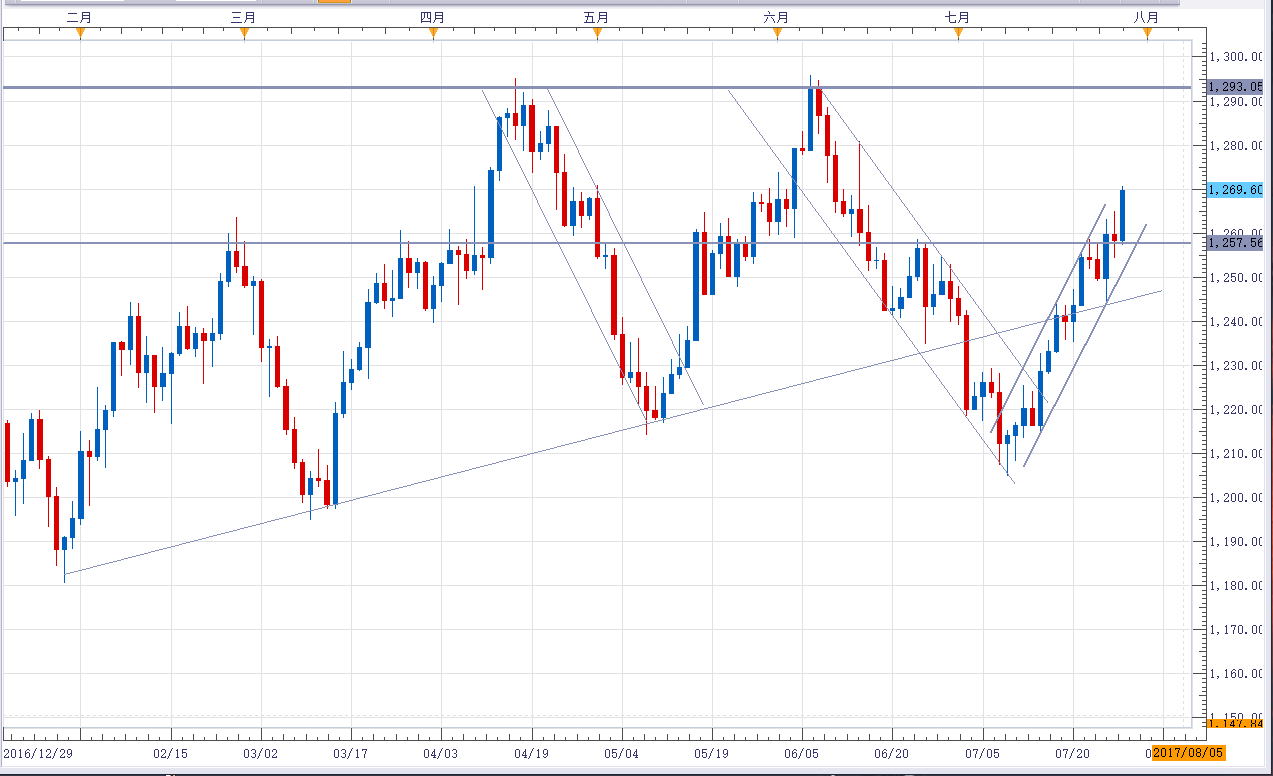1273x776 pixels.
Task: Click the latest blue candlestick on the chart
Action: (1123, 214)
